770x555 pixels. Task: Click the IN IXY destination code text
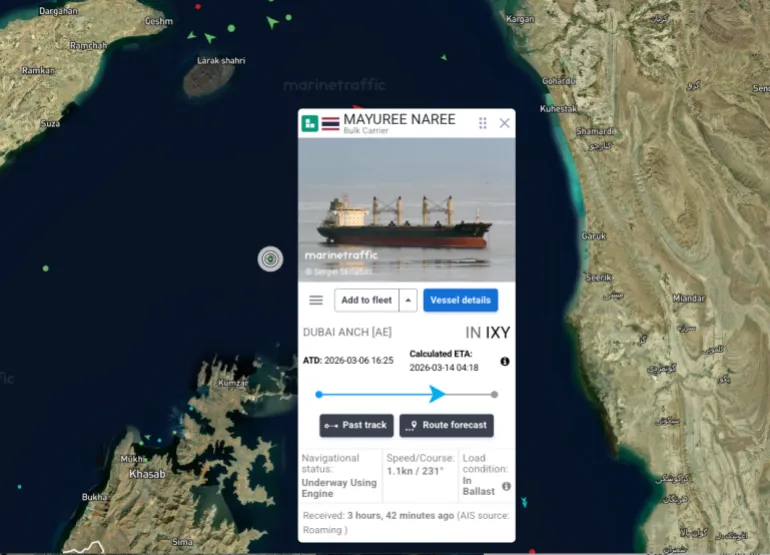pyautogui.click(x=488, y=333)
